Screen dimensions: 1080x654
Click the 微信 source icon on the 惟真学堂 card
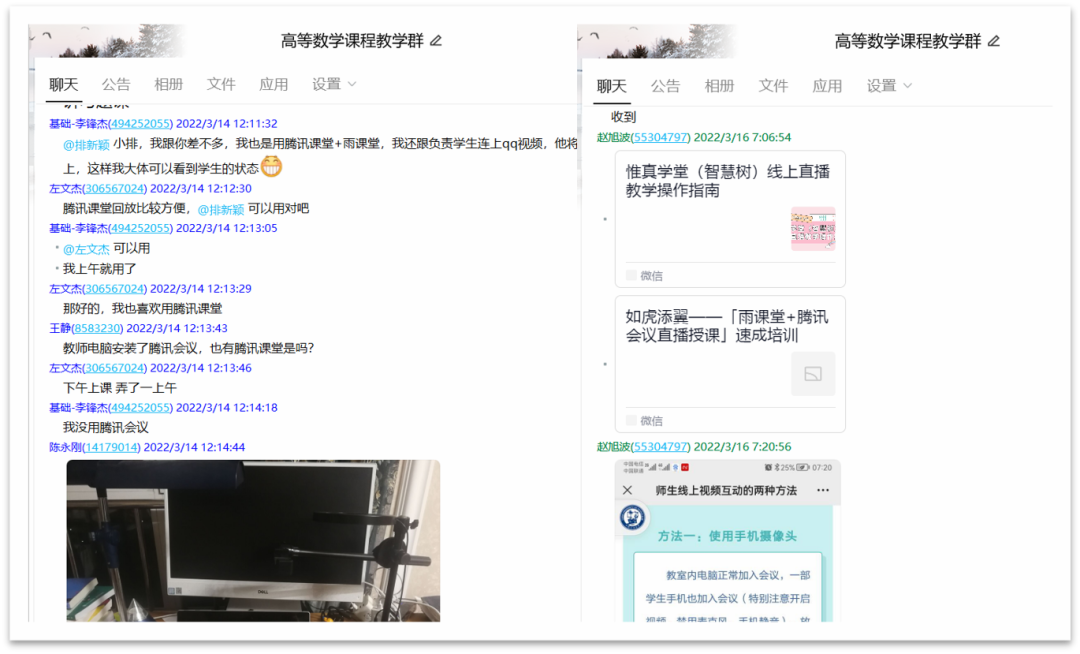point(631,275)
